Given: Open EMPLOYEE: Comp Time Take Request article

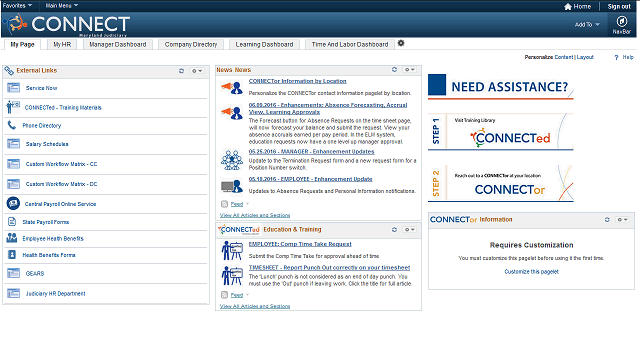Looking at the screenshot, I should pyautogui.click(x=300, y=244).
